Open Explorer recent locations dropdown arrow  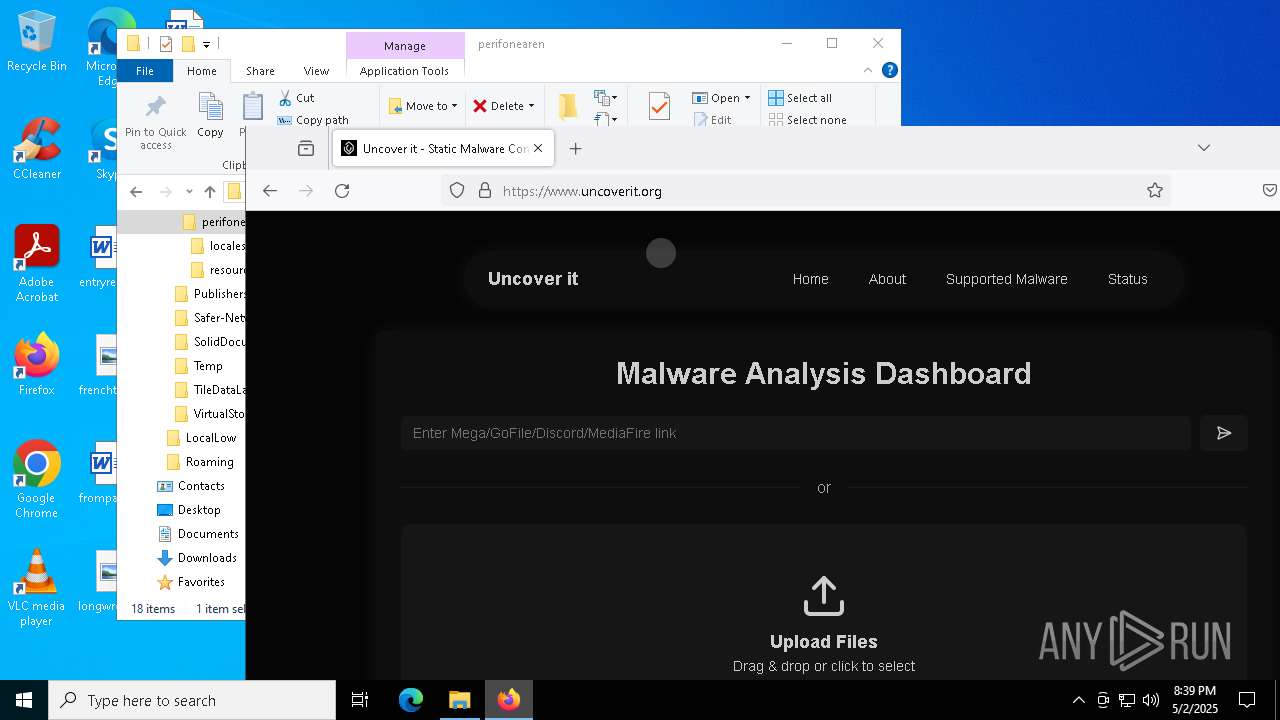click(189, 192)
